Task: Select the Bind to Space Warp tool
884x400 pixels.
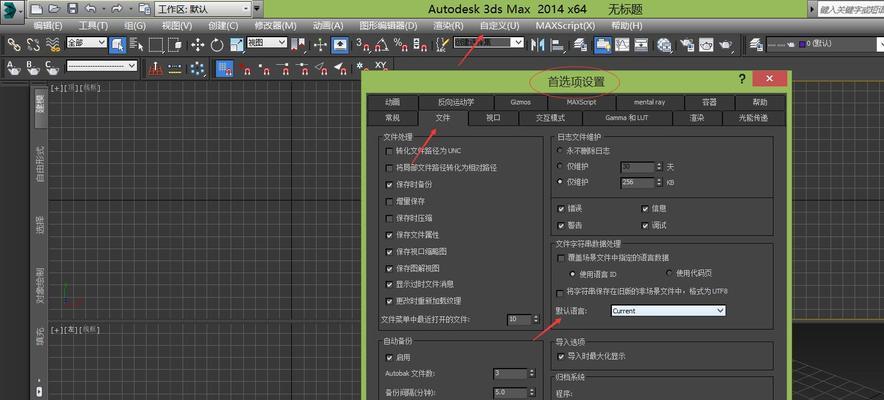Action: coord(53,45)
